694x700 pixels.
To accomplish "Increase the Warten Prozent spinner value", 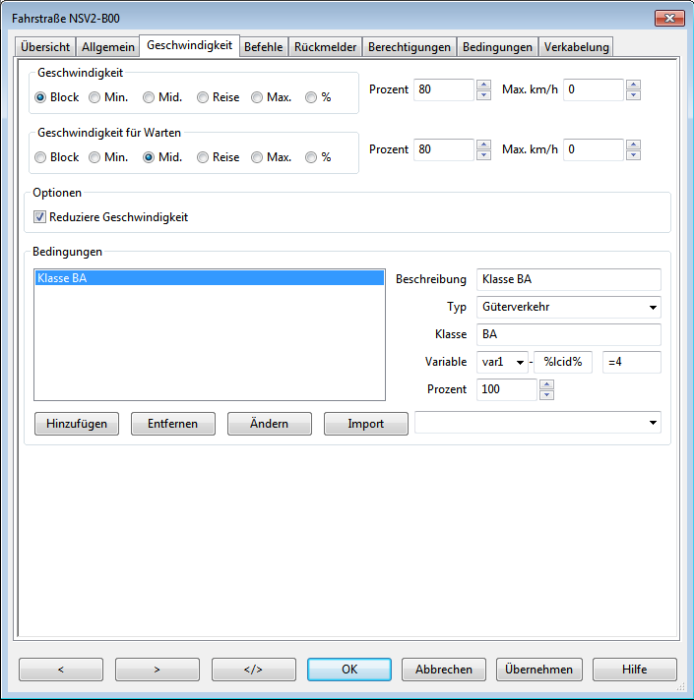I will click(484, 144).
